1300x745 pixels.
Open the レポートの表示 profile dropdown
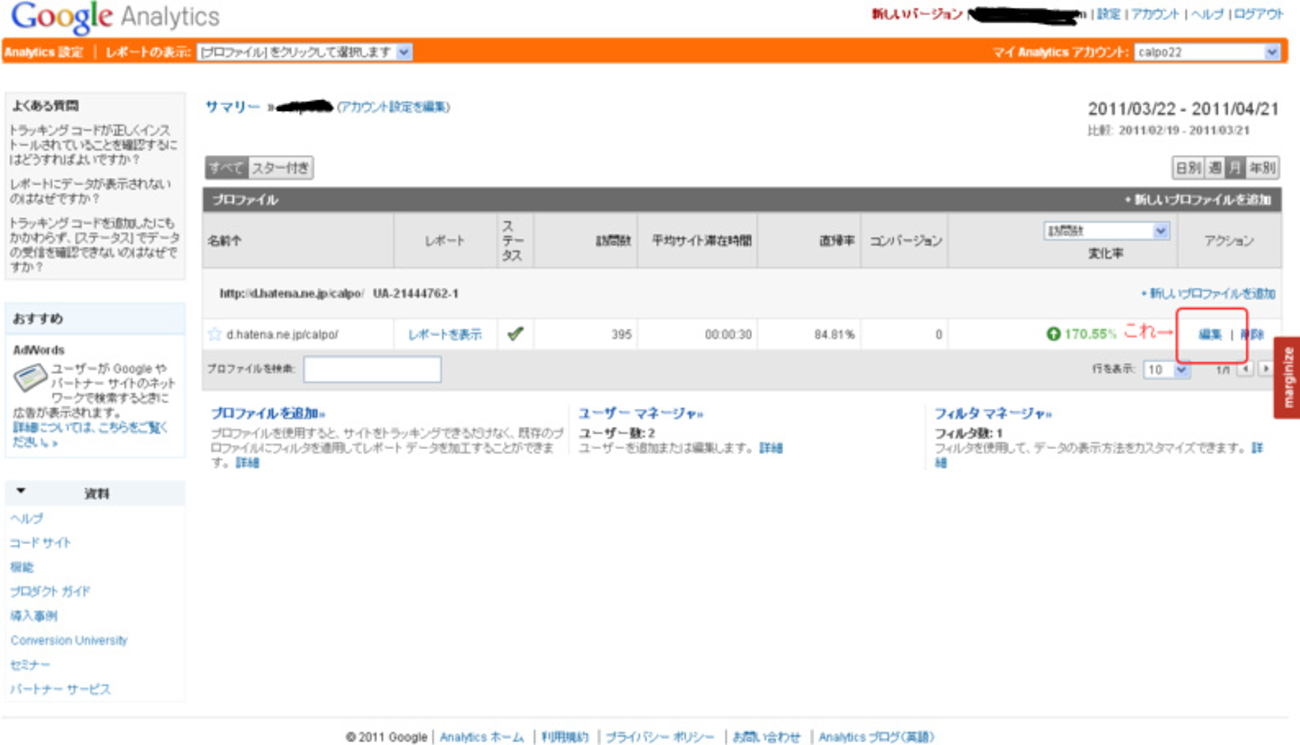pos(305,52)
